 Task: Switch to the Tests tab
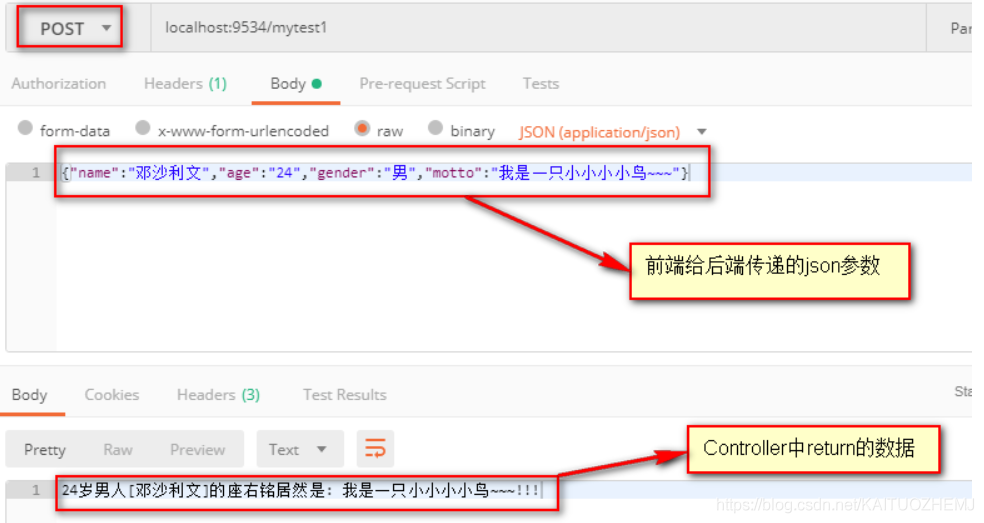pos(541,84)
